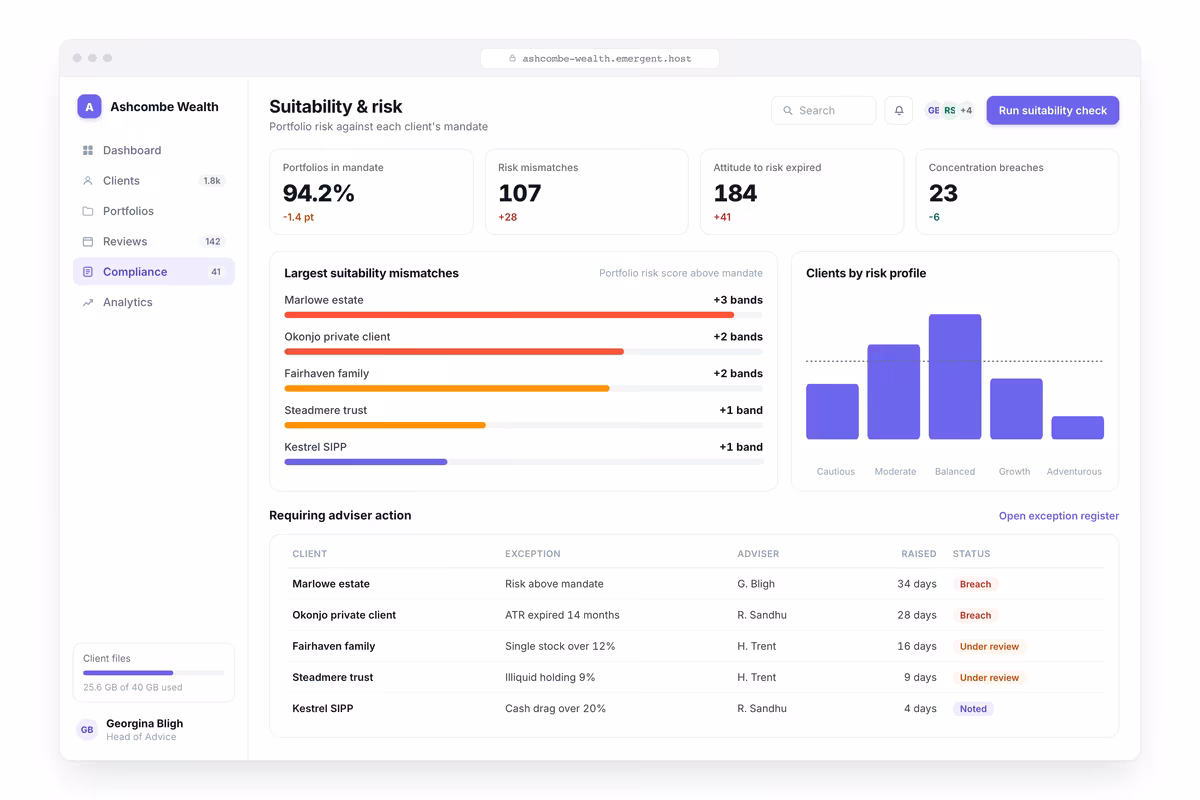Click the GE avatar in header
1200x800 pixels.
click(933, 111)
